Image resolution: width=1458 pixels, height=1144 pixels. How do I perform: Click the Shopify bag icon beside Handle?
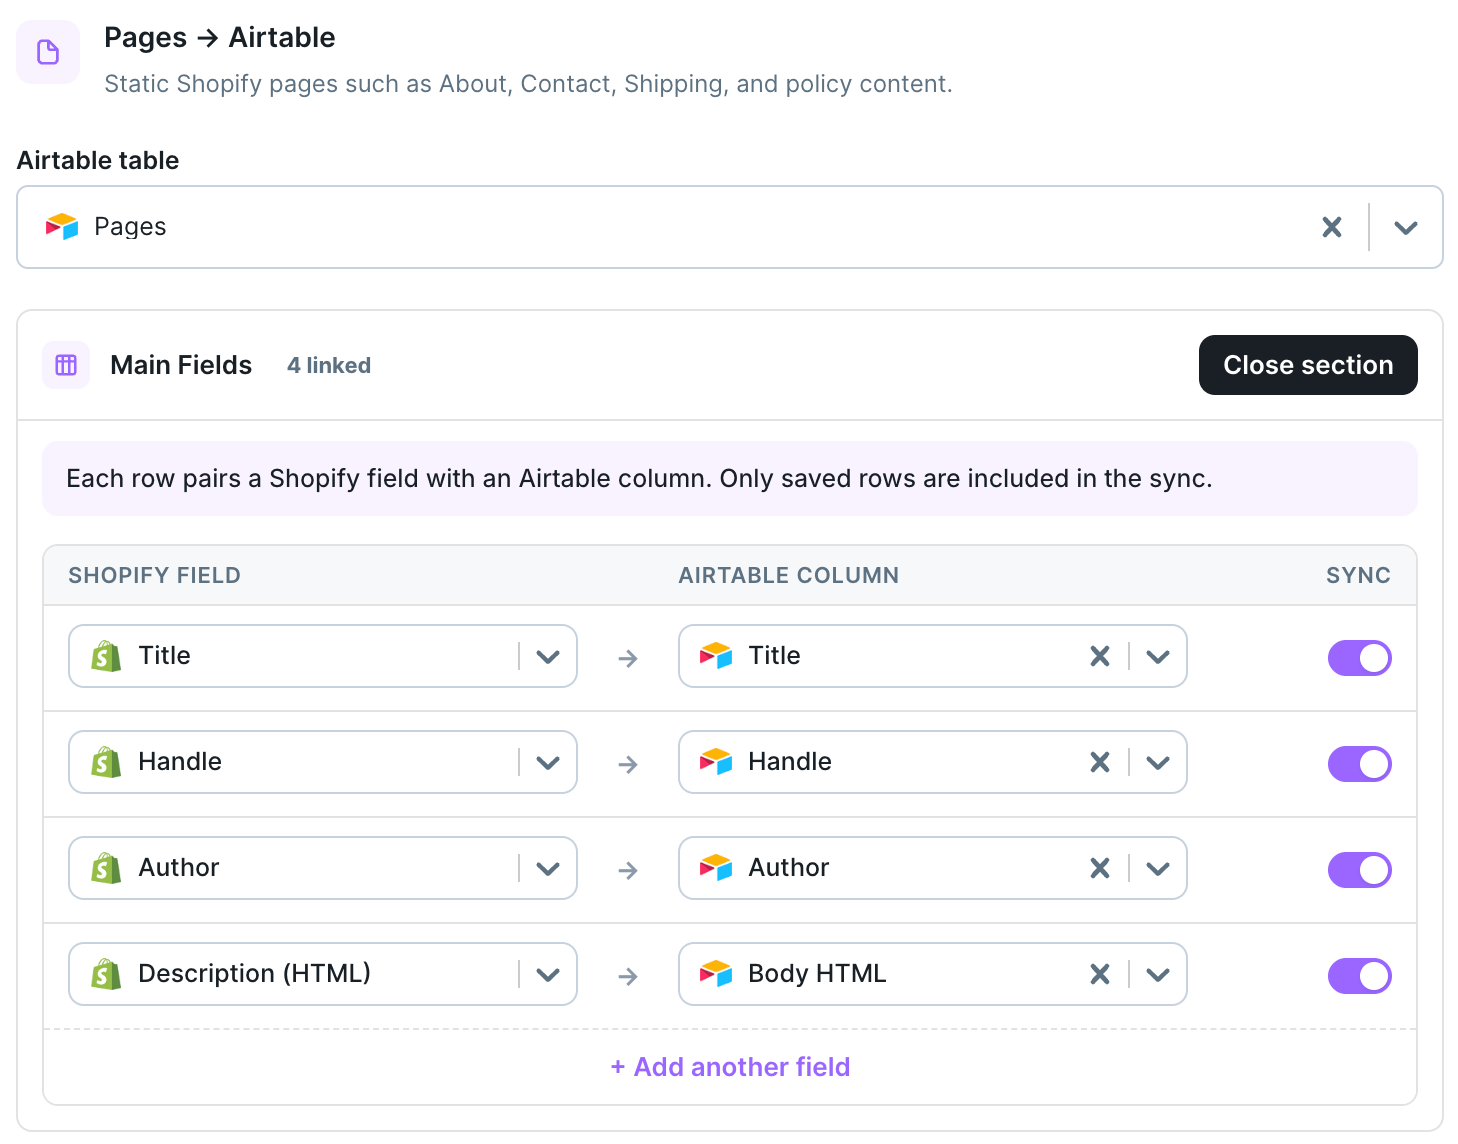106,762
